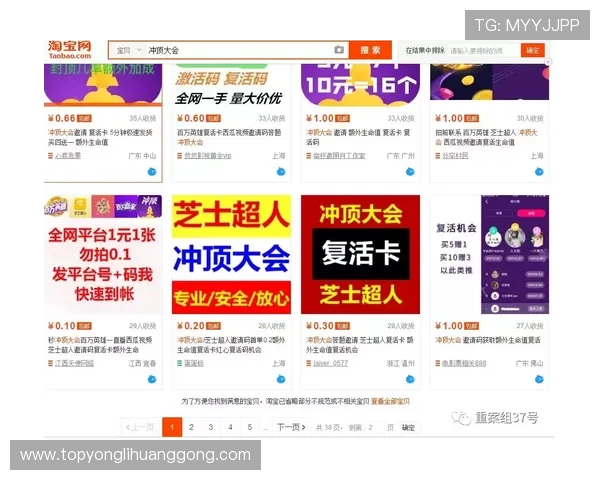The width and height of the screenshot is (600, 480).
Task: Open the 芝士超人 冲顶大会 专业/安全/放心 image
Action: tap(231, 255)
